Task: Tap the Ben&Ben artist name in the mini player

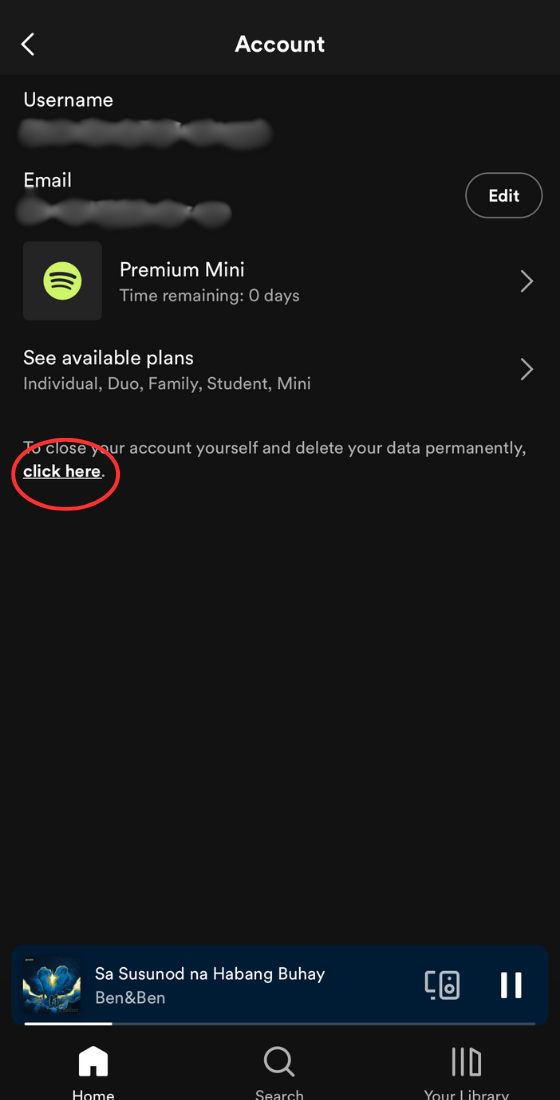Action: tap(130, 998)
